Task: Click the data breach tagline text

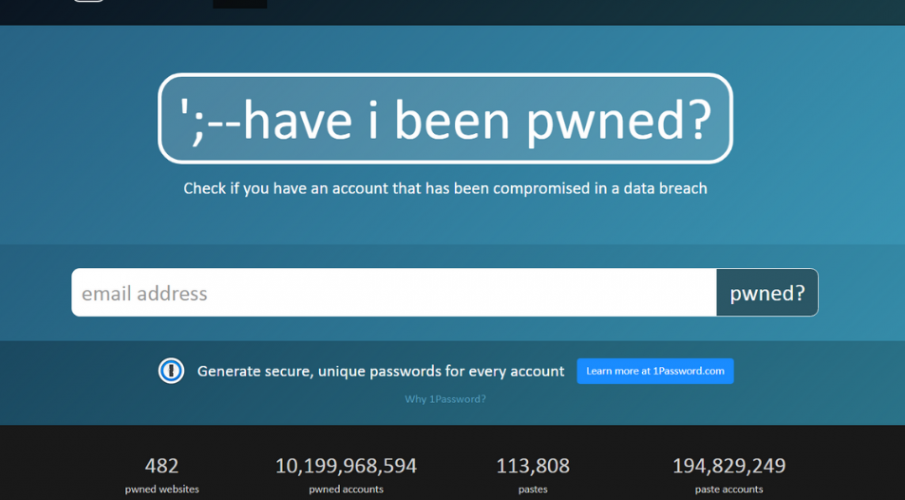Action: click(445, 188)
